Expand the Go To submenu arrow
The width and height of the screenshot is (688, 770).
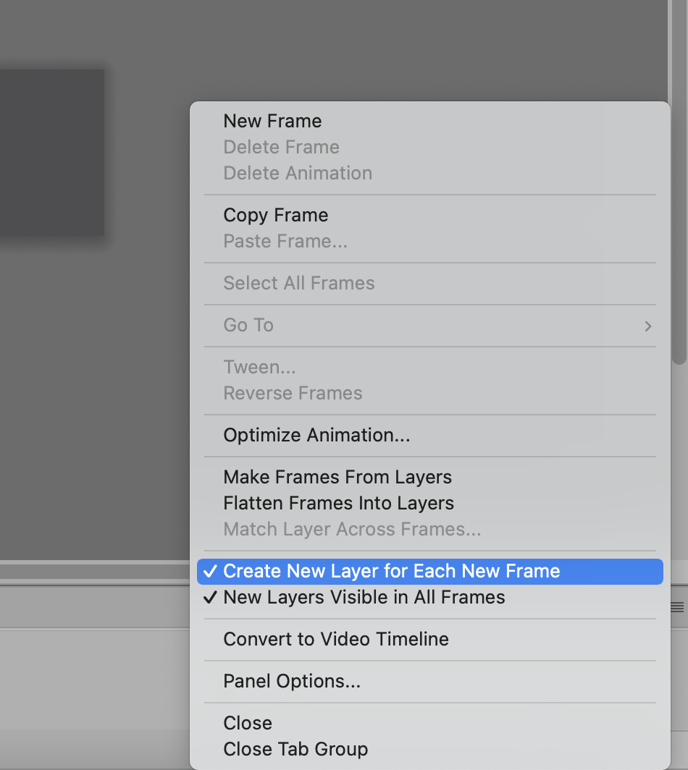(x=648, y=326)
